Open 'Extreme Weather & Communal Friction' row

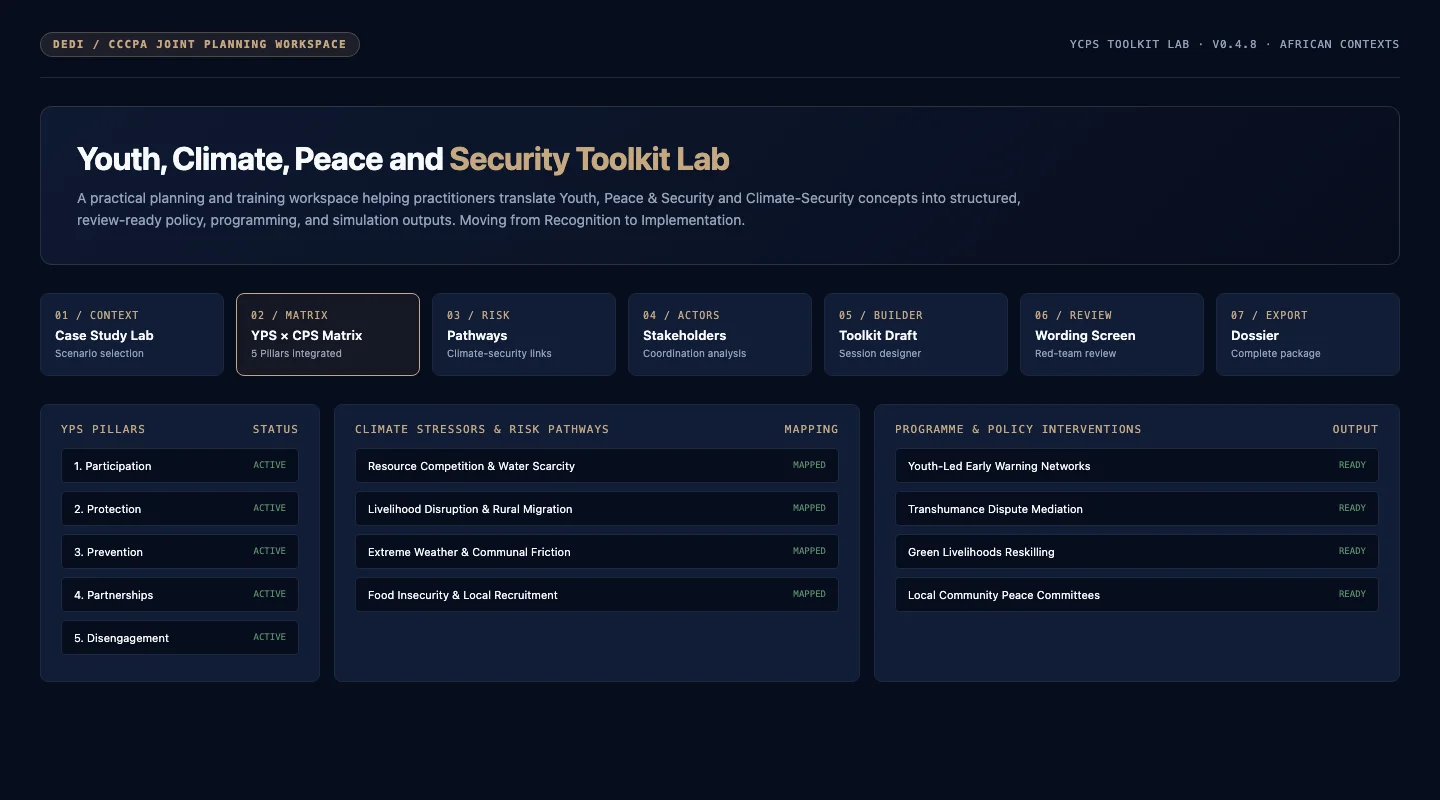click(x=597, y=552)
